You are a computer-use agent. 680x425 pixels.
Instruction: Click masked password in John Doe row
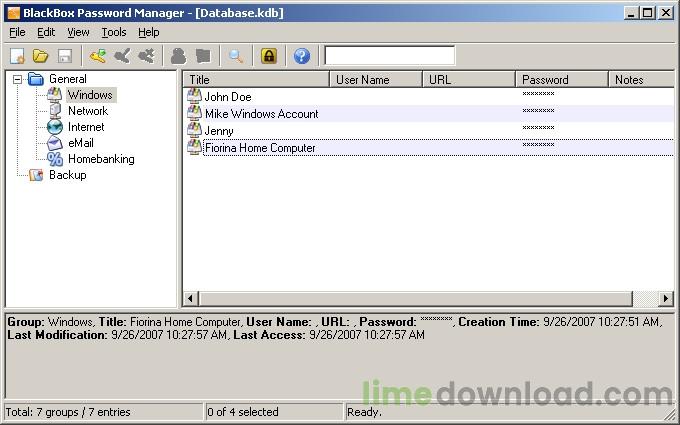click(538, 94)
